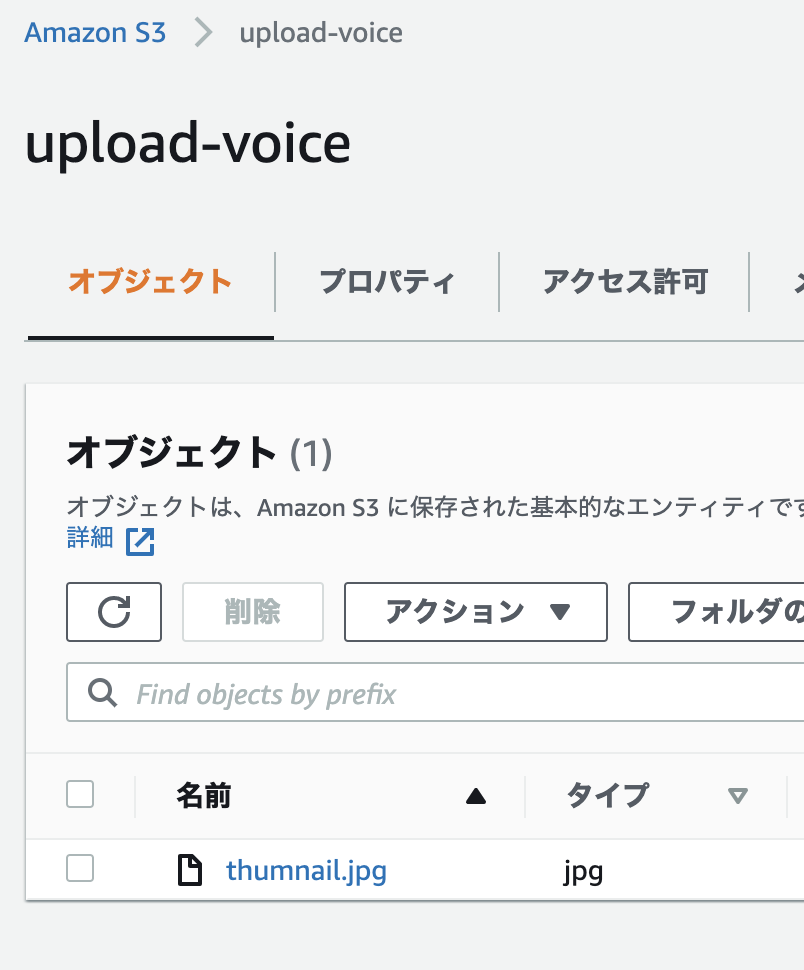The width and height of the screenshot is (804, 970).
Task: Switch to the アクセス許可 tab
Action: coord(623,282)
